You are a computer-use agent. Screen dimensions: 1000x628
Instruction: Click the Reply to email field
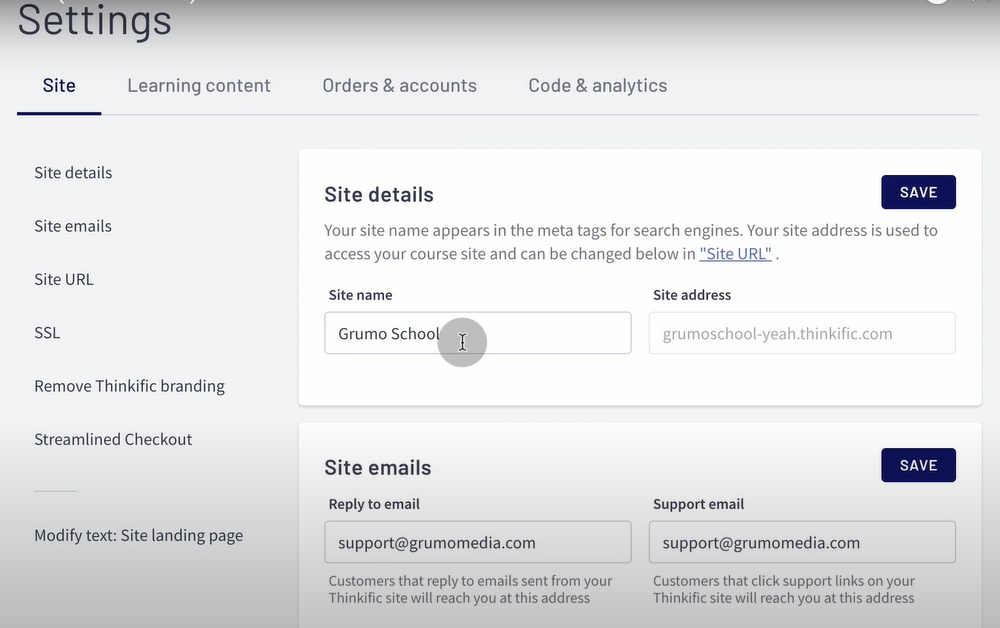coord(477,542)
